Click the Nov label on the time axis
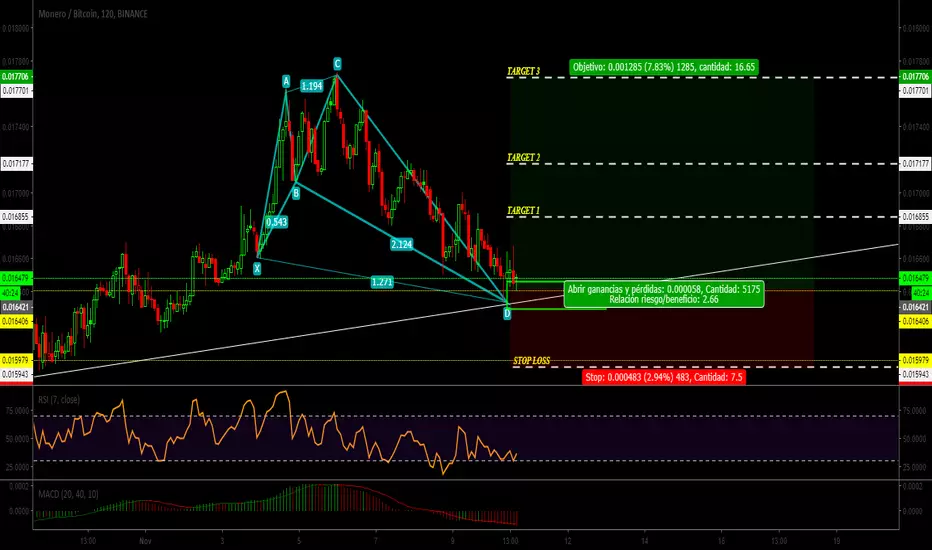932x550 pixels. tap(145, 541)
